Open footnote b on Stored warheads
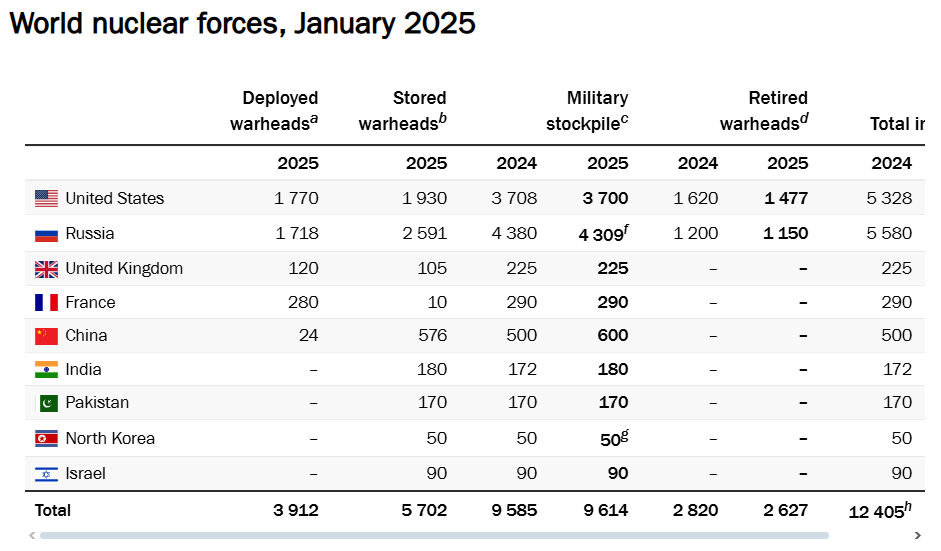The width and height of the screenshot is (941, 551). [443, 119]
